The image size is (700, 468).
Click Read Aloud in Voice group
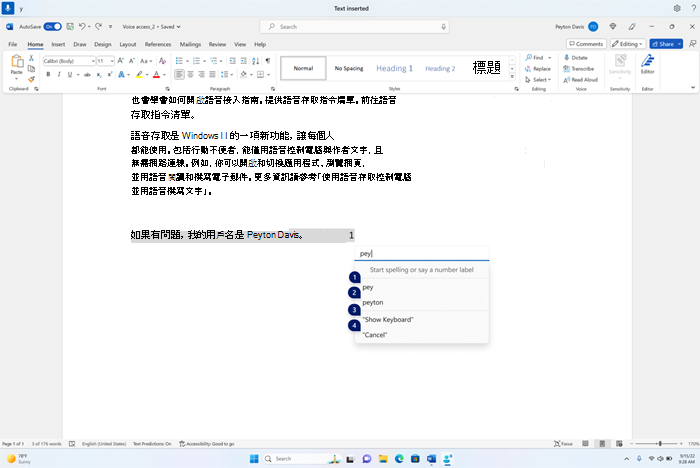pyautogui.click(x=580, y=79)
